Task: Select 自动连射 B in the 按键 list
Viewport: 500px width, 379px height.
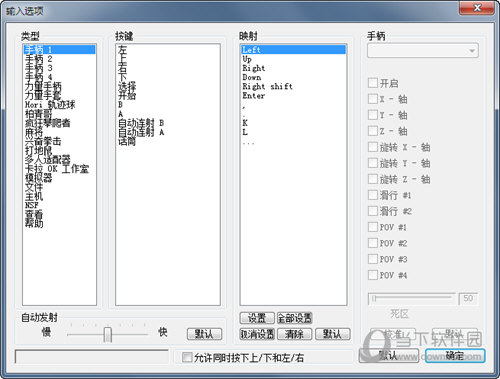Action: pos(168,123)
